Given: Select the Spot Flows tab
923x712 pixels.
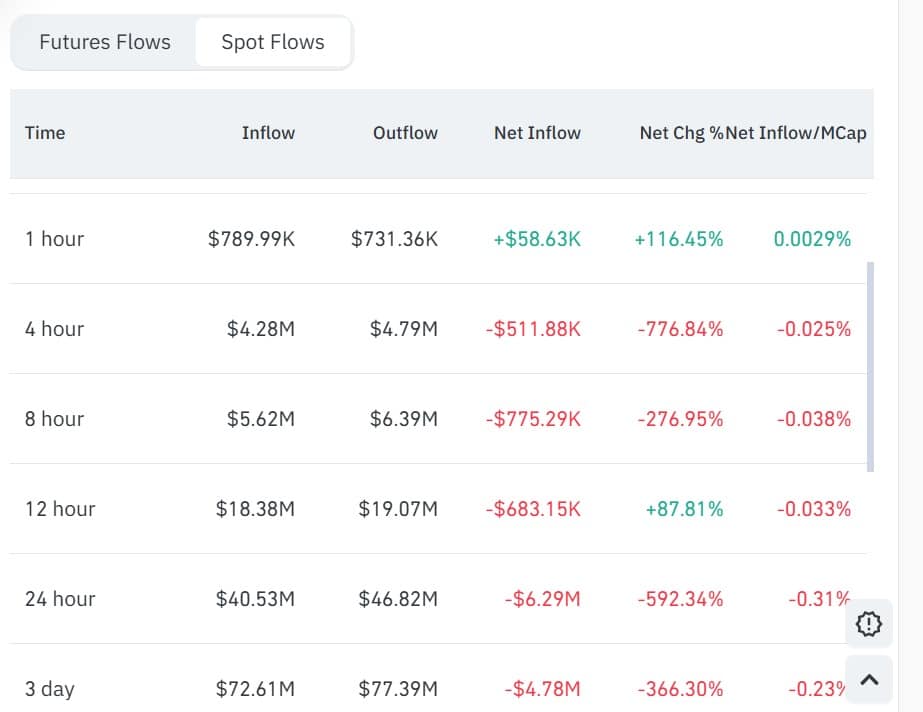Looking at the screenshot, I should click(x=273, y=42).
